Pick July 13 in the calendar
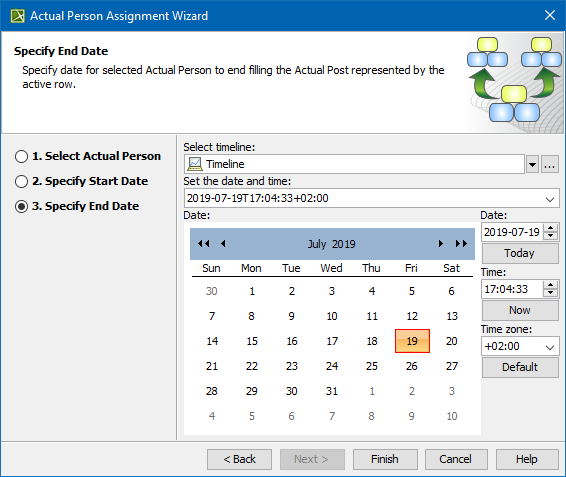Viewport: 566px width, 477px height. coord(452,316)
